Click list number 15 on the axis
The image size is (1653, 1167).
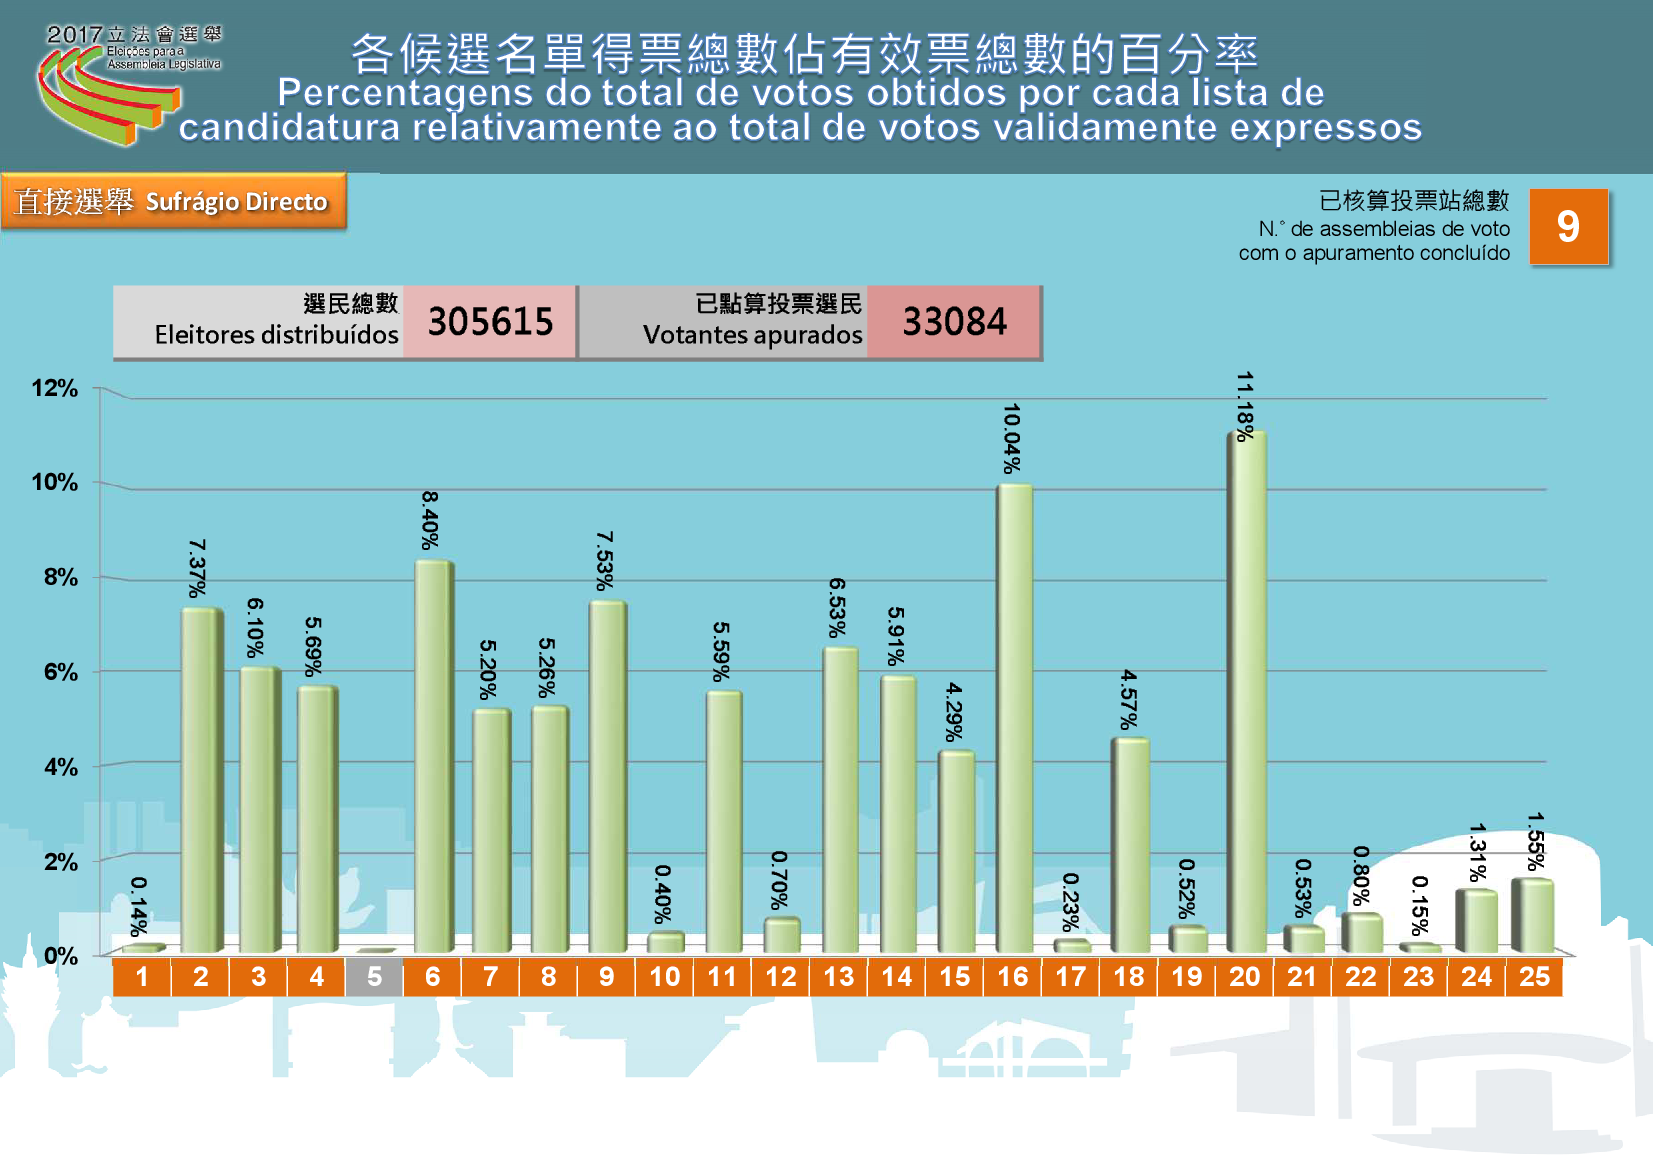click(954, 977)
